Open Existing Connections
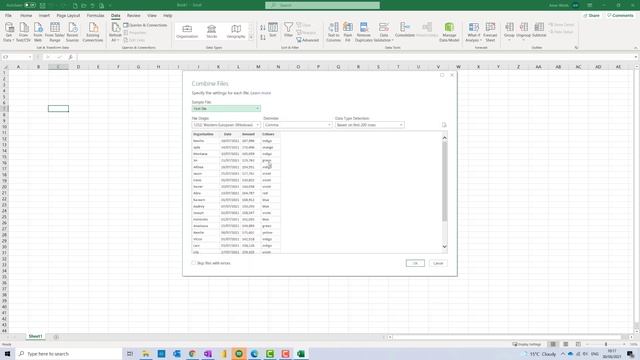 click(93, 32)
